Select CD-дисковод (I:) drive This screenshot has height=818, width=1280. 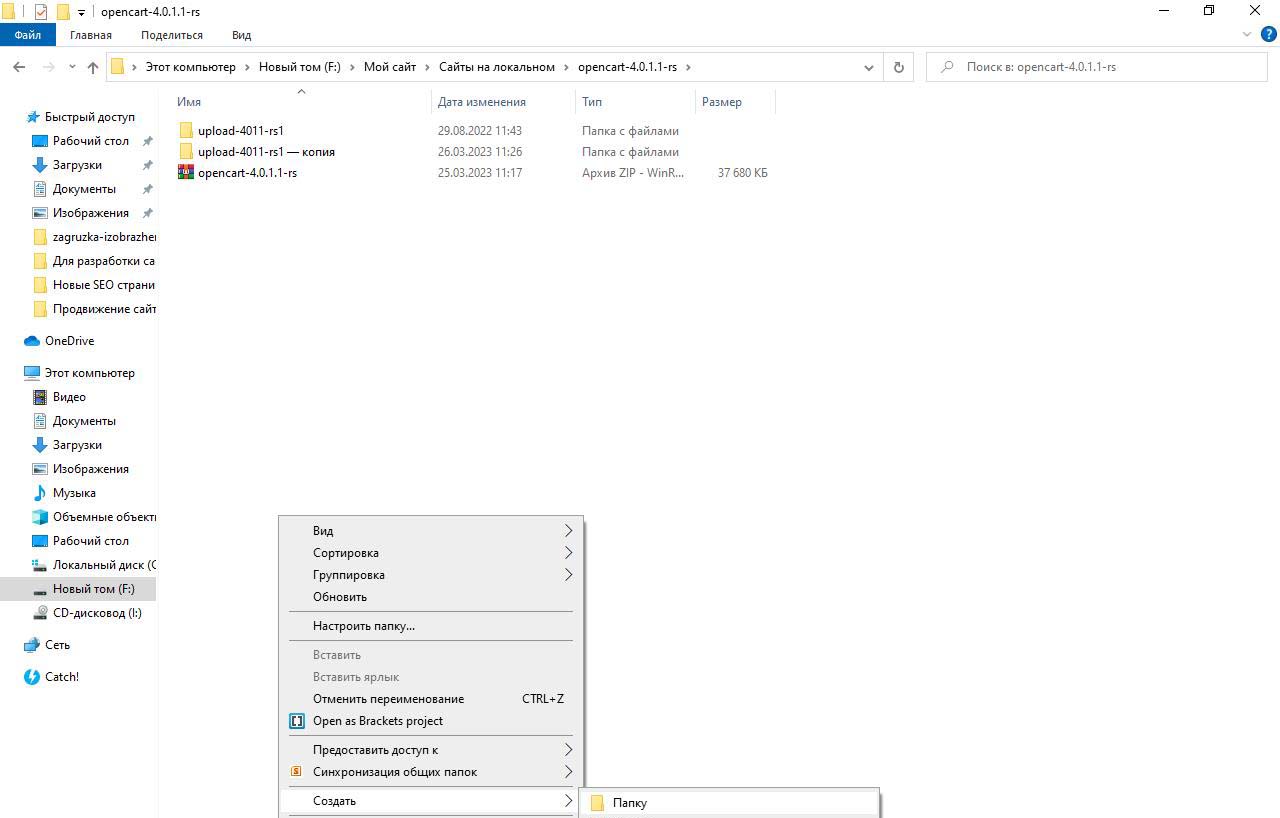(x=96, y=613)
